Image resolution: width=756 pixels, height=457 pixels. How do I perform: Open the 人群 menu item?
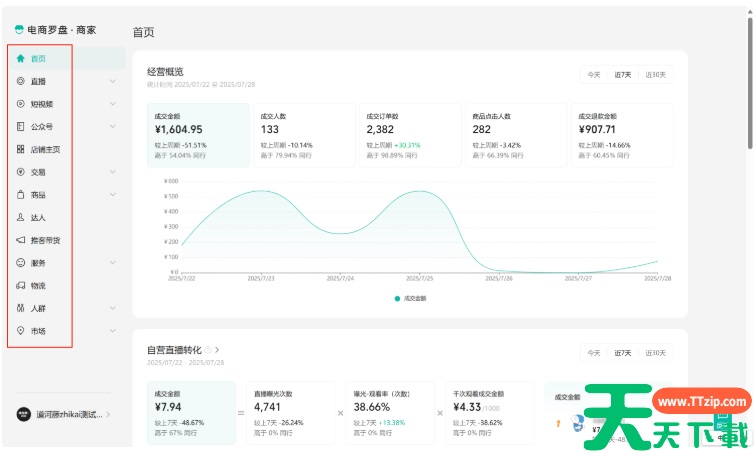click(x=38, y=308)
